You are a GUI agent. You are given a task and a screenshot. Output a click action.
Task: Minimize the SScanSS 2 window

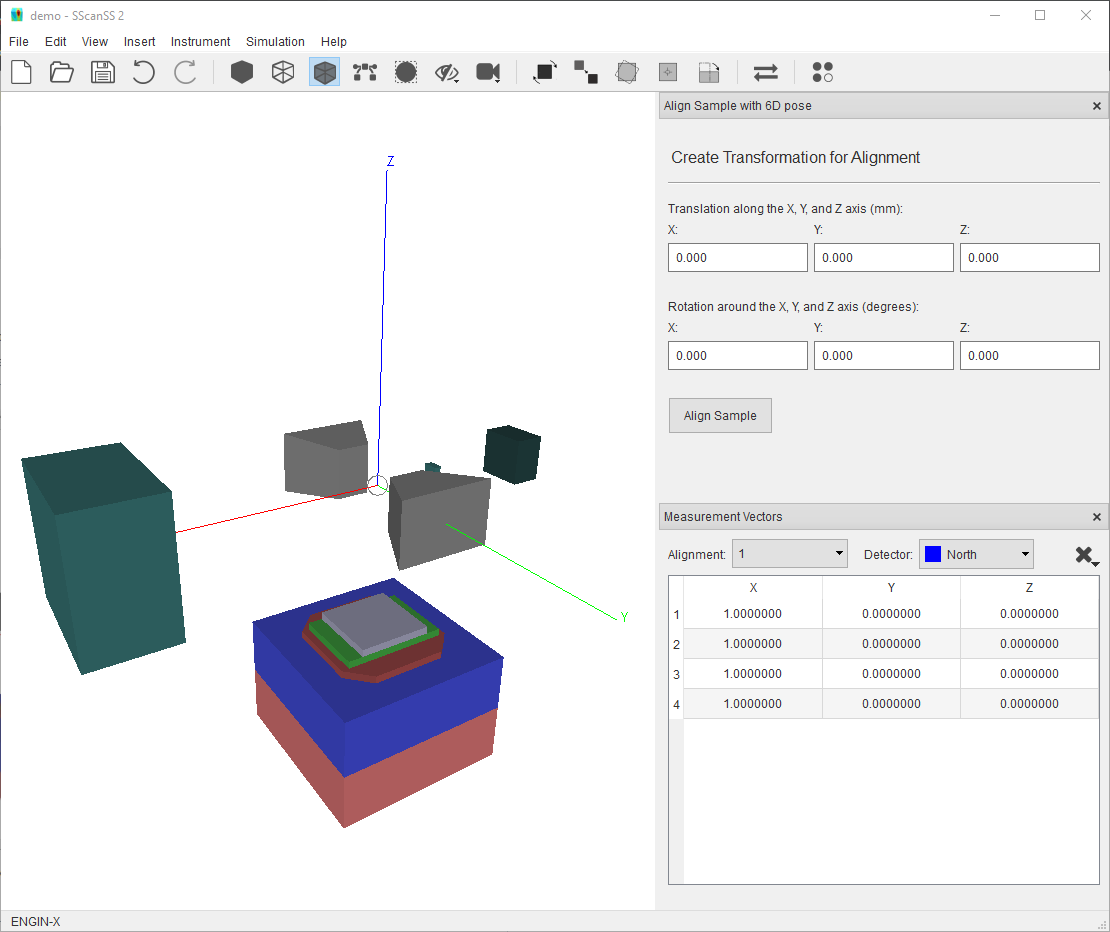point(995,15)
